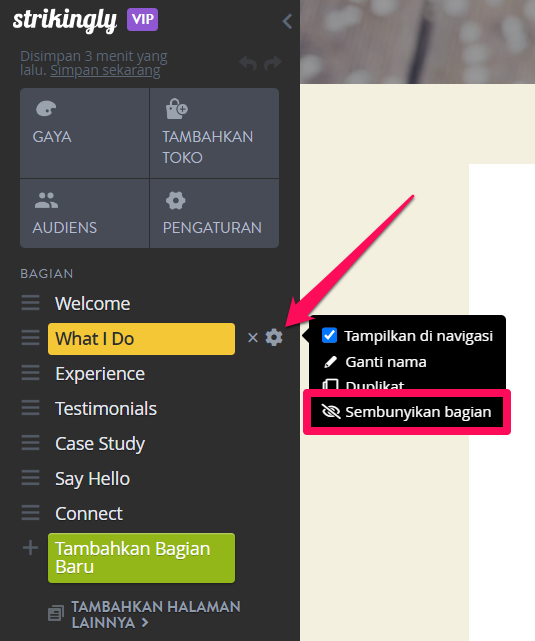Click the redo arrow icon
This screenshot has width=535, height=641.
273,63
